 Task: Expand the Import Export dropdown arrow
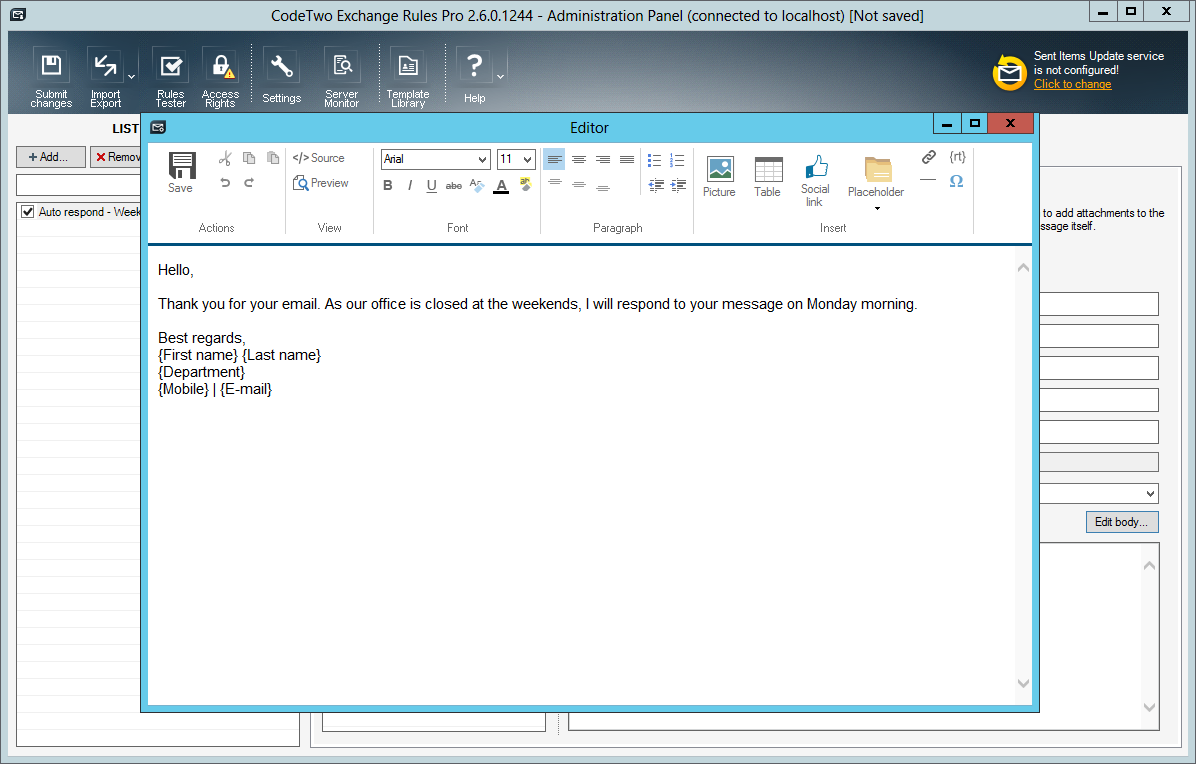[x=131, y=76]
